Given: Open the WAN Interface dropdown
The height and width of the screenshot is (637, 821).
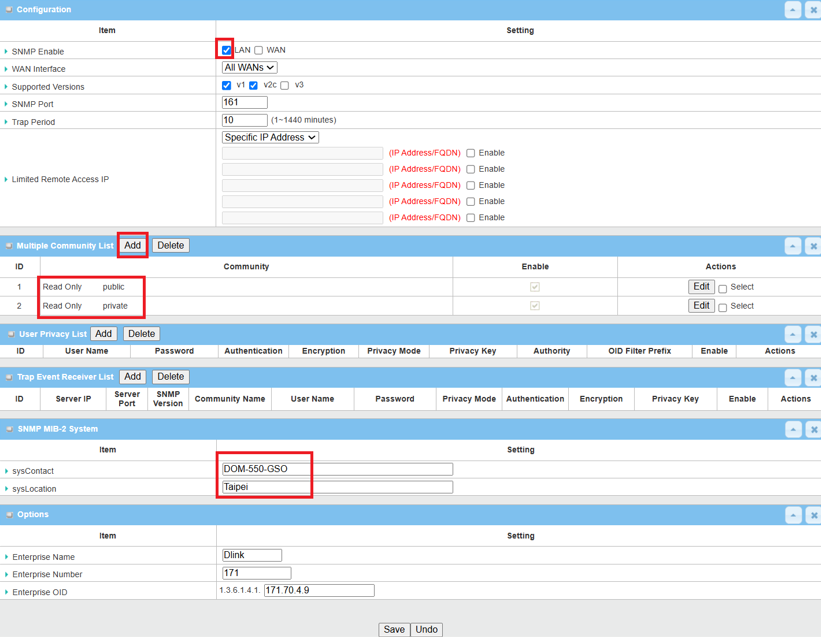Looking at the screenshot, I should coord(249,68).
